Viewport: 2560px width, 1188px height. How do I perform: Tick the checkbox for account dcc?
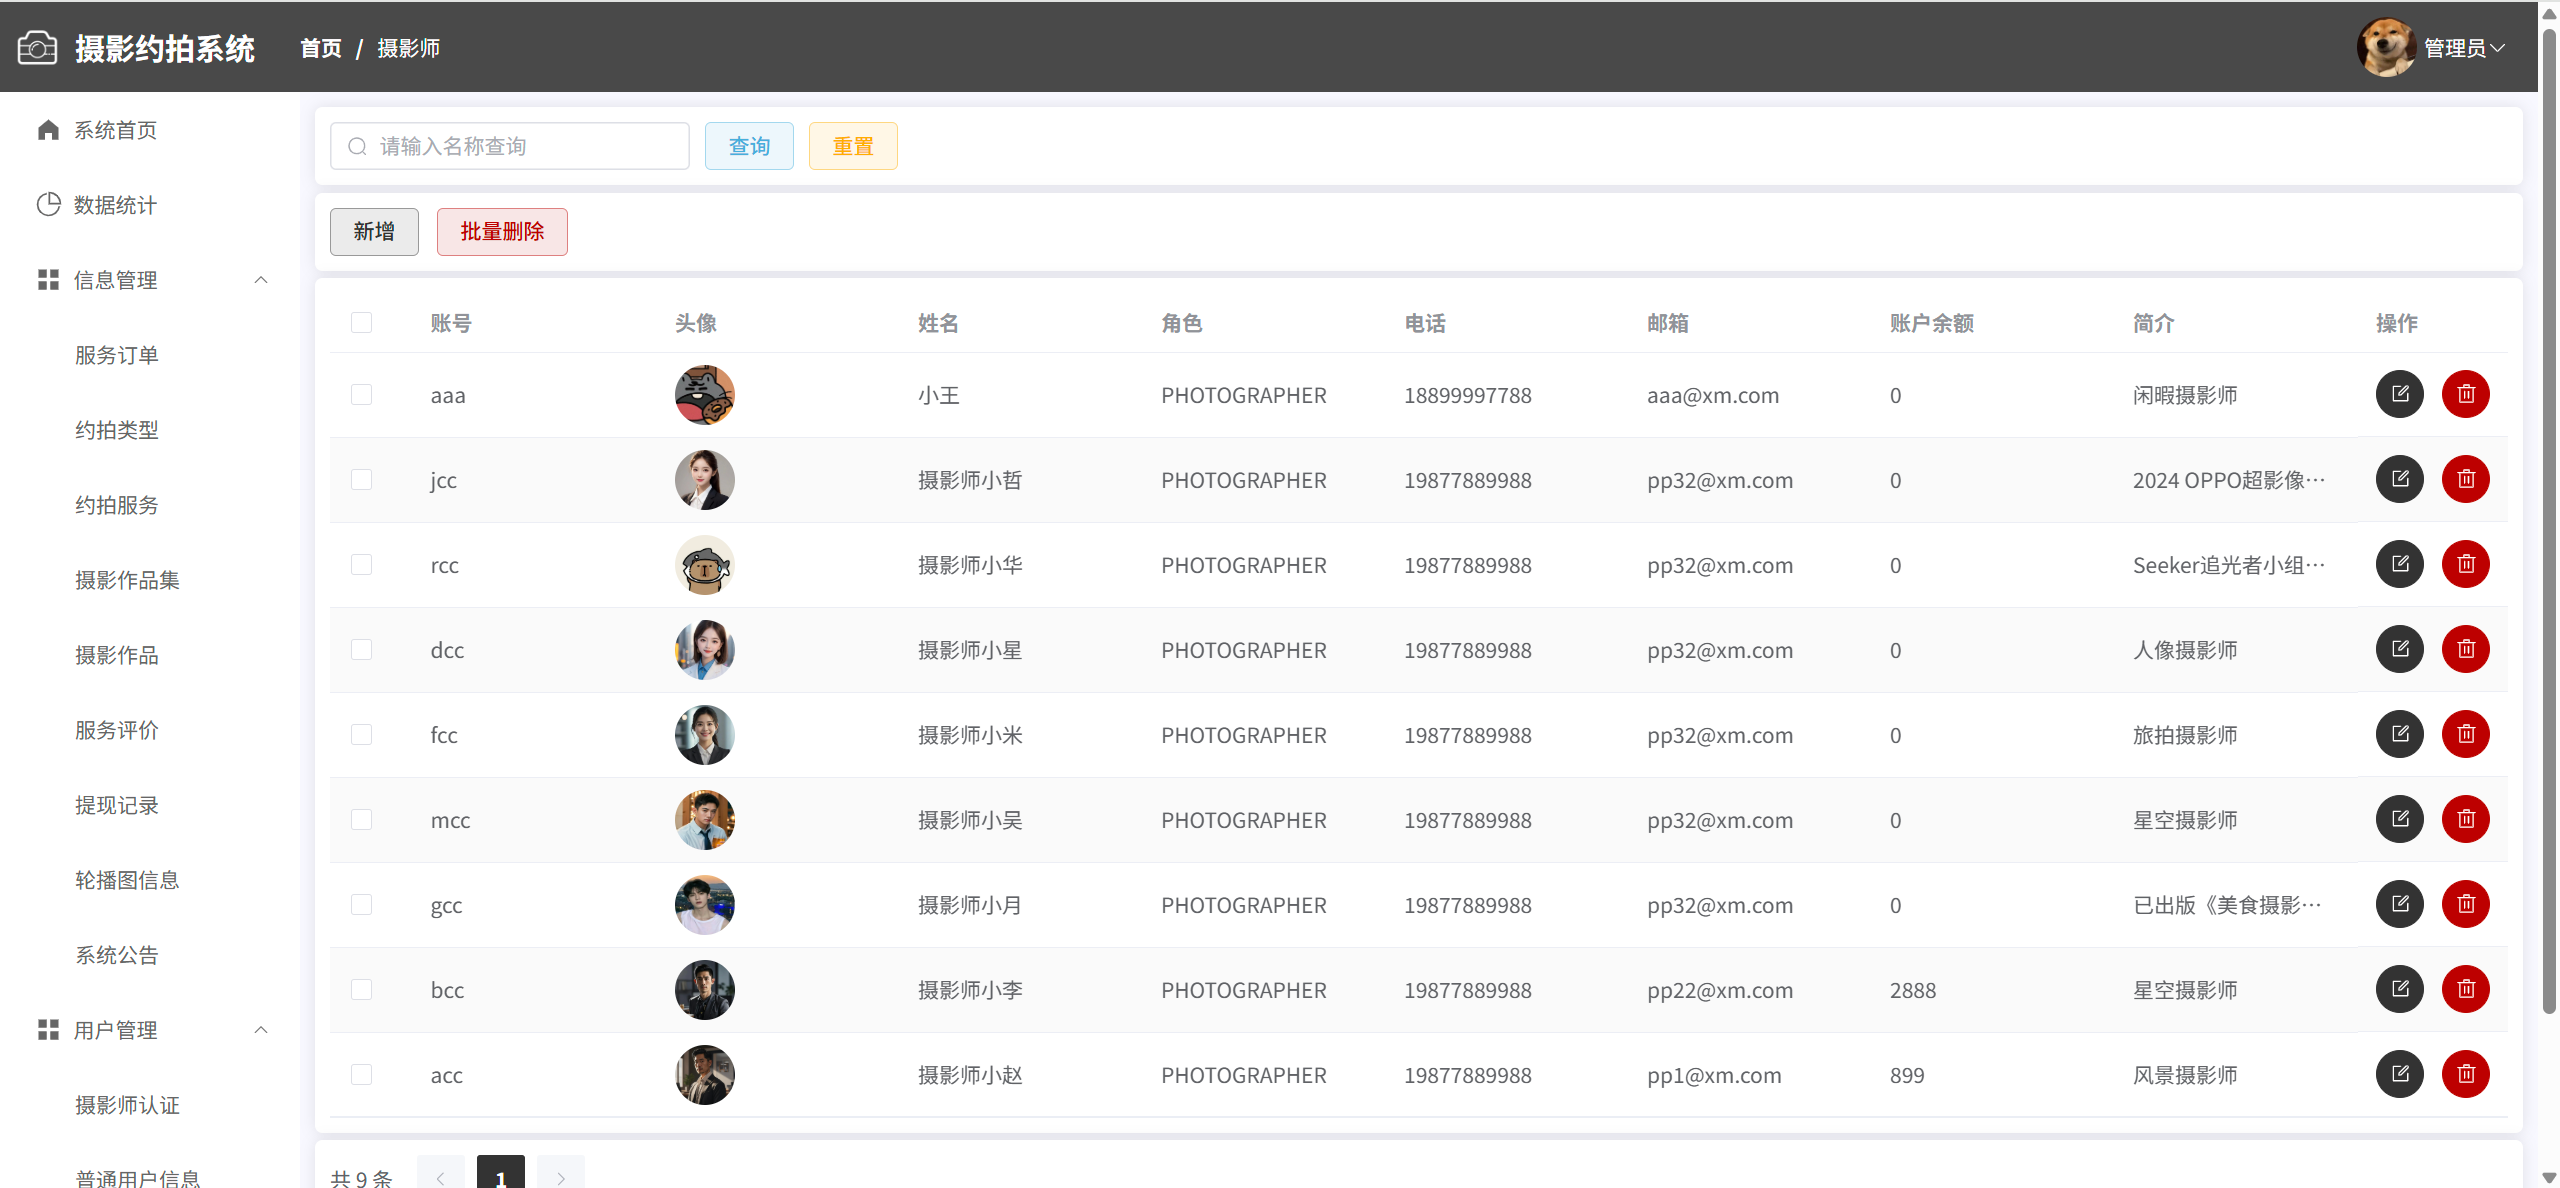[x=361, y=650]
